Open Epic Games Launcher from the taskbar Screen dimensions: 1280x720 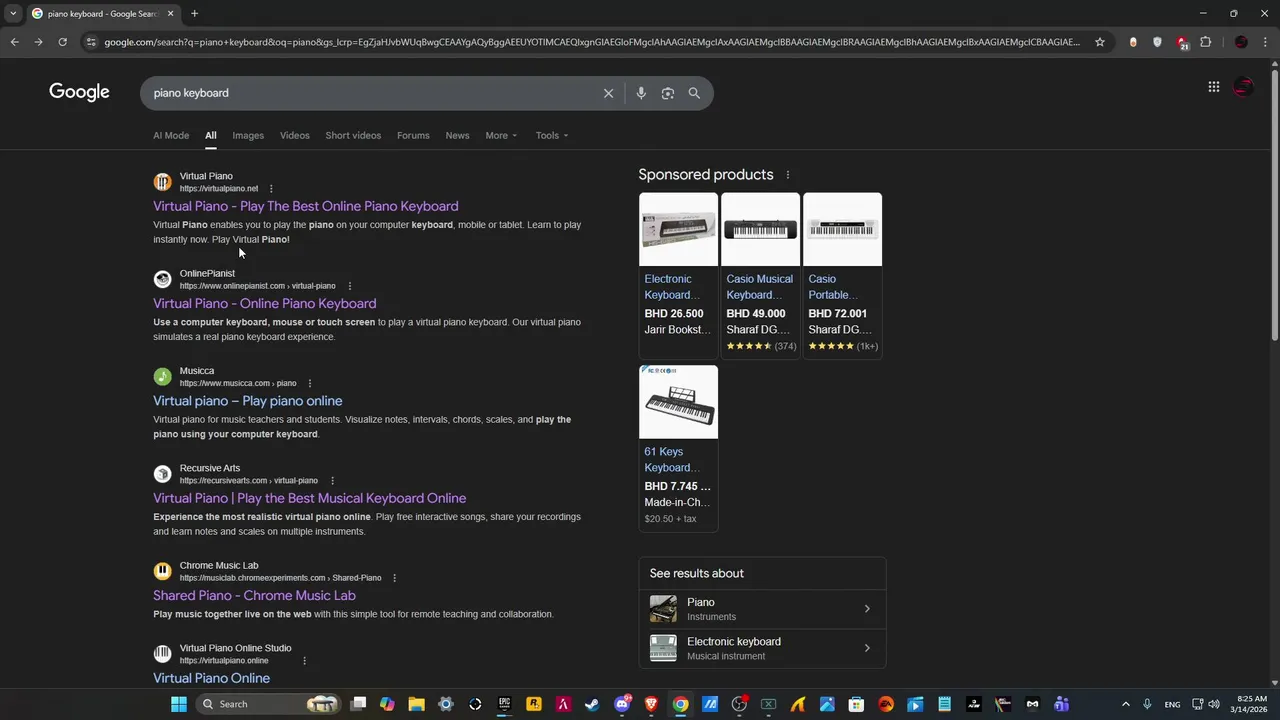point(505,704)
